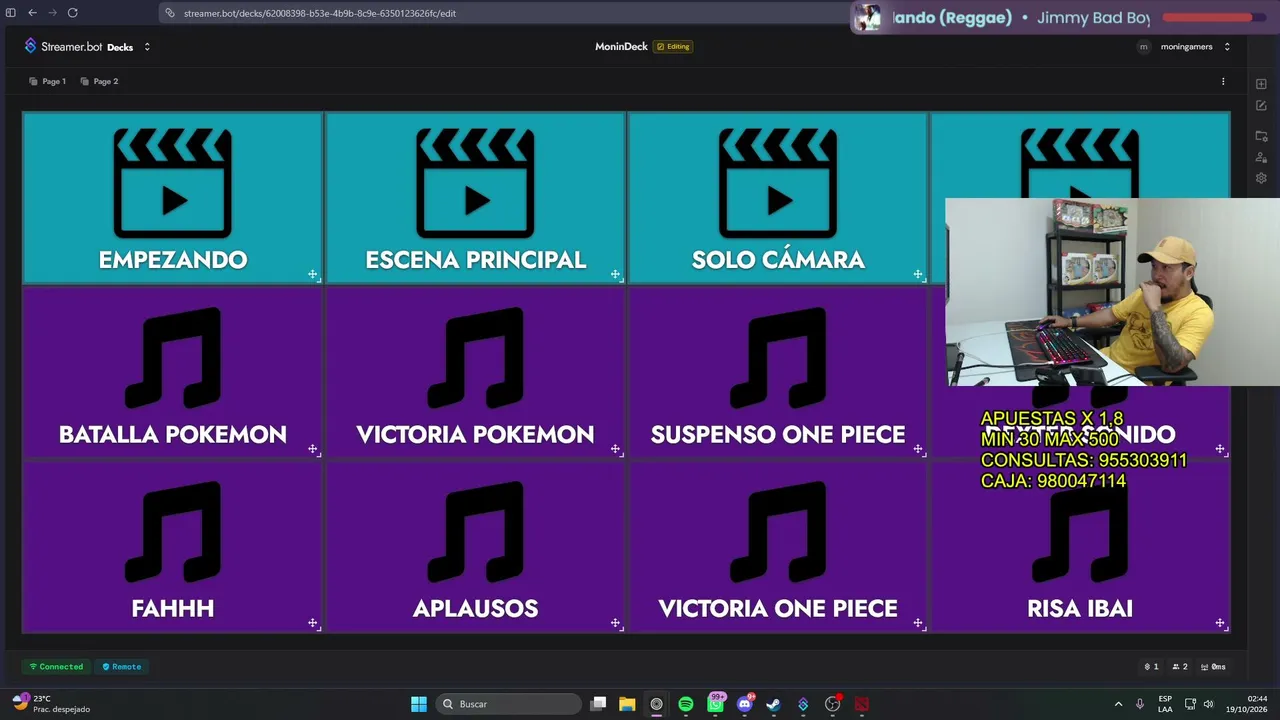This screenshot has height=720, width=1280.
Task: Click the weather widget 23°C
Action: [x=52, y=704]
